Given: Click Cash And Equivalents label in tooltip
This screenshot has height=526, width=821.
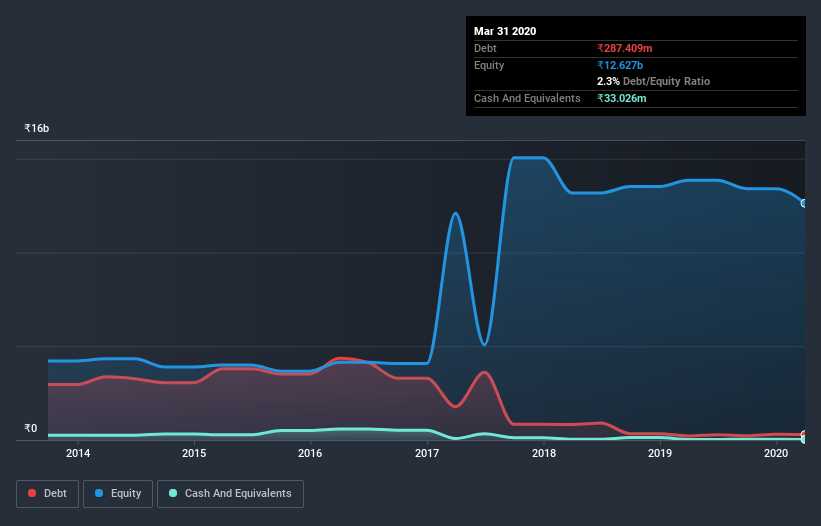Looking at the screenshot, I should point(527,98).
